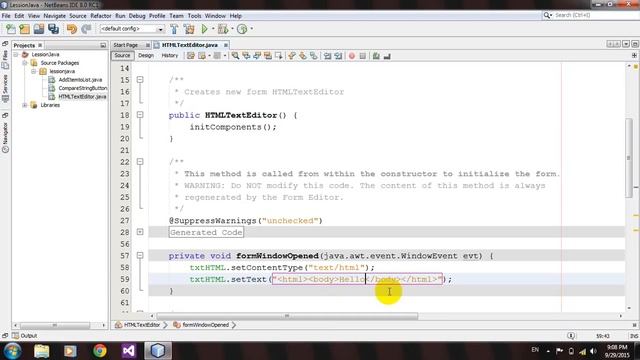The image size is (640, 360).
Task: Click the Debug Project icon
Action: tap(223, 29)
